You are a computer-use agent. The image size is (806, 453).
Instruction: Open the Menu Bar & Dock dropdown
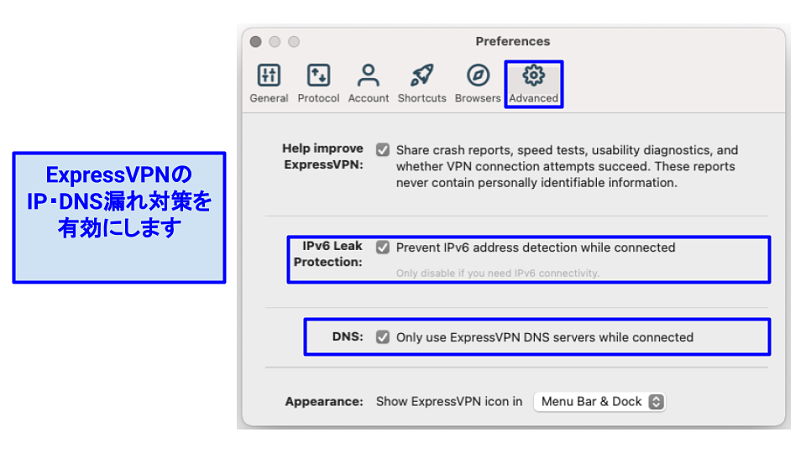599,402
